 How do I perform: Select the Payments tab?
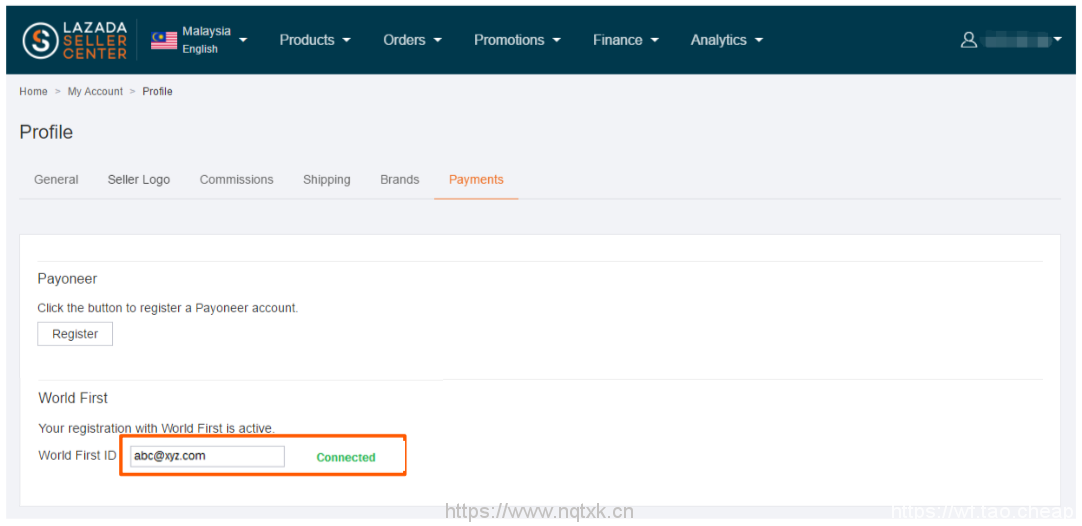tap(476, 180)
